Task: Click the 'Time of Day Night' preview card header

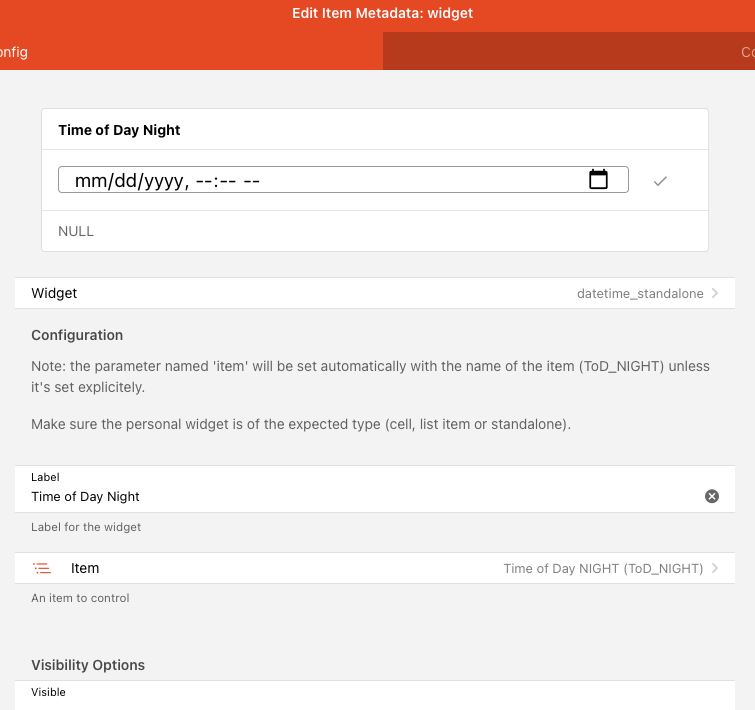Action: click(x=119, y=130)
